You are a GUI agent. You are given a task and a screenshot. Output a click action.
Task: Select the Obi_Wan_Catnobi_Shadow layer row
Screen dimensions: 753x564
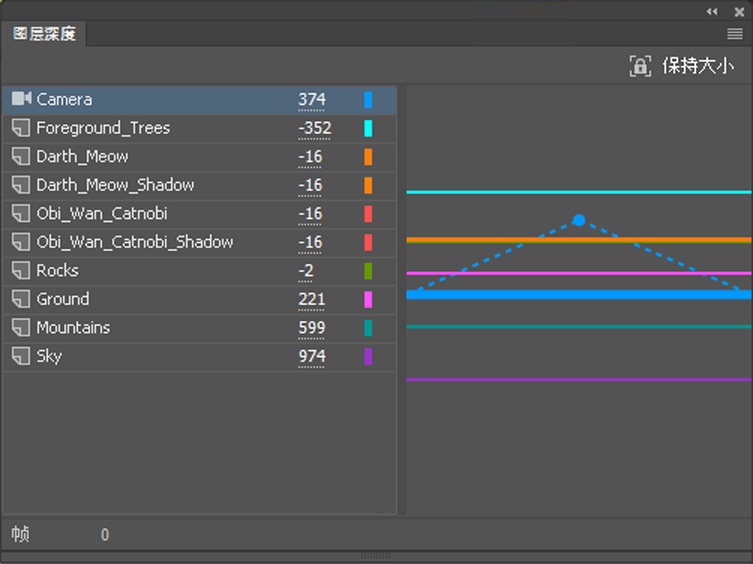click(134, 242)
